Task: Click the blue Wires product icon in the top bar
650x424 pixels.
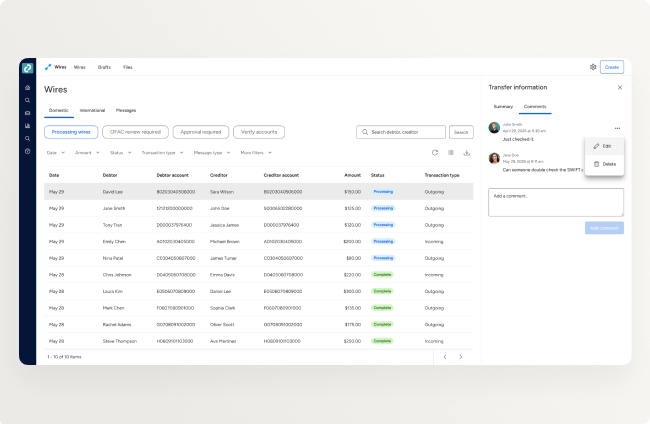Action: (x=48, y=67)
